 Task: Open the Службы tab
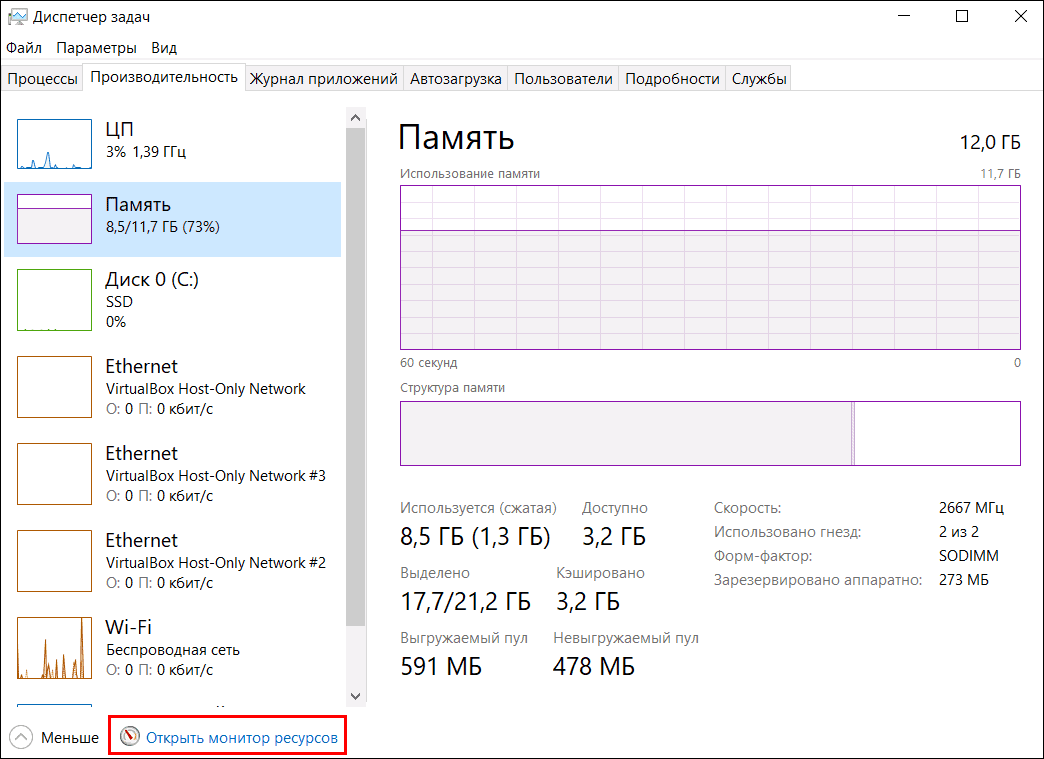click(759, 79)
